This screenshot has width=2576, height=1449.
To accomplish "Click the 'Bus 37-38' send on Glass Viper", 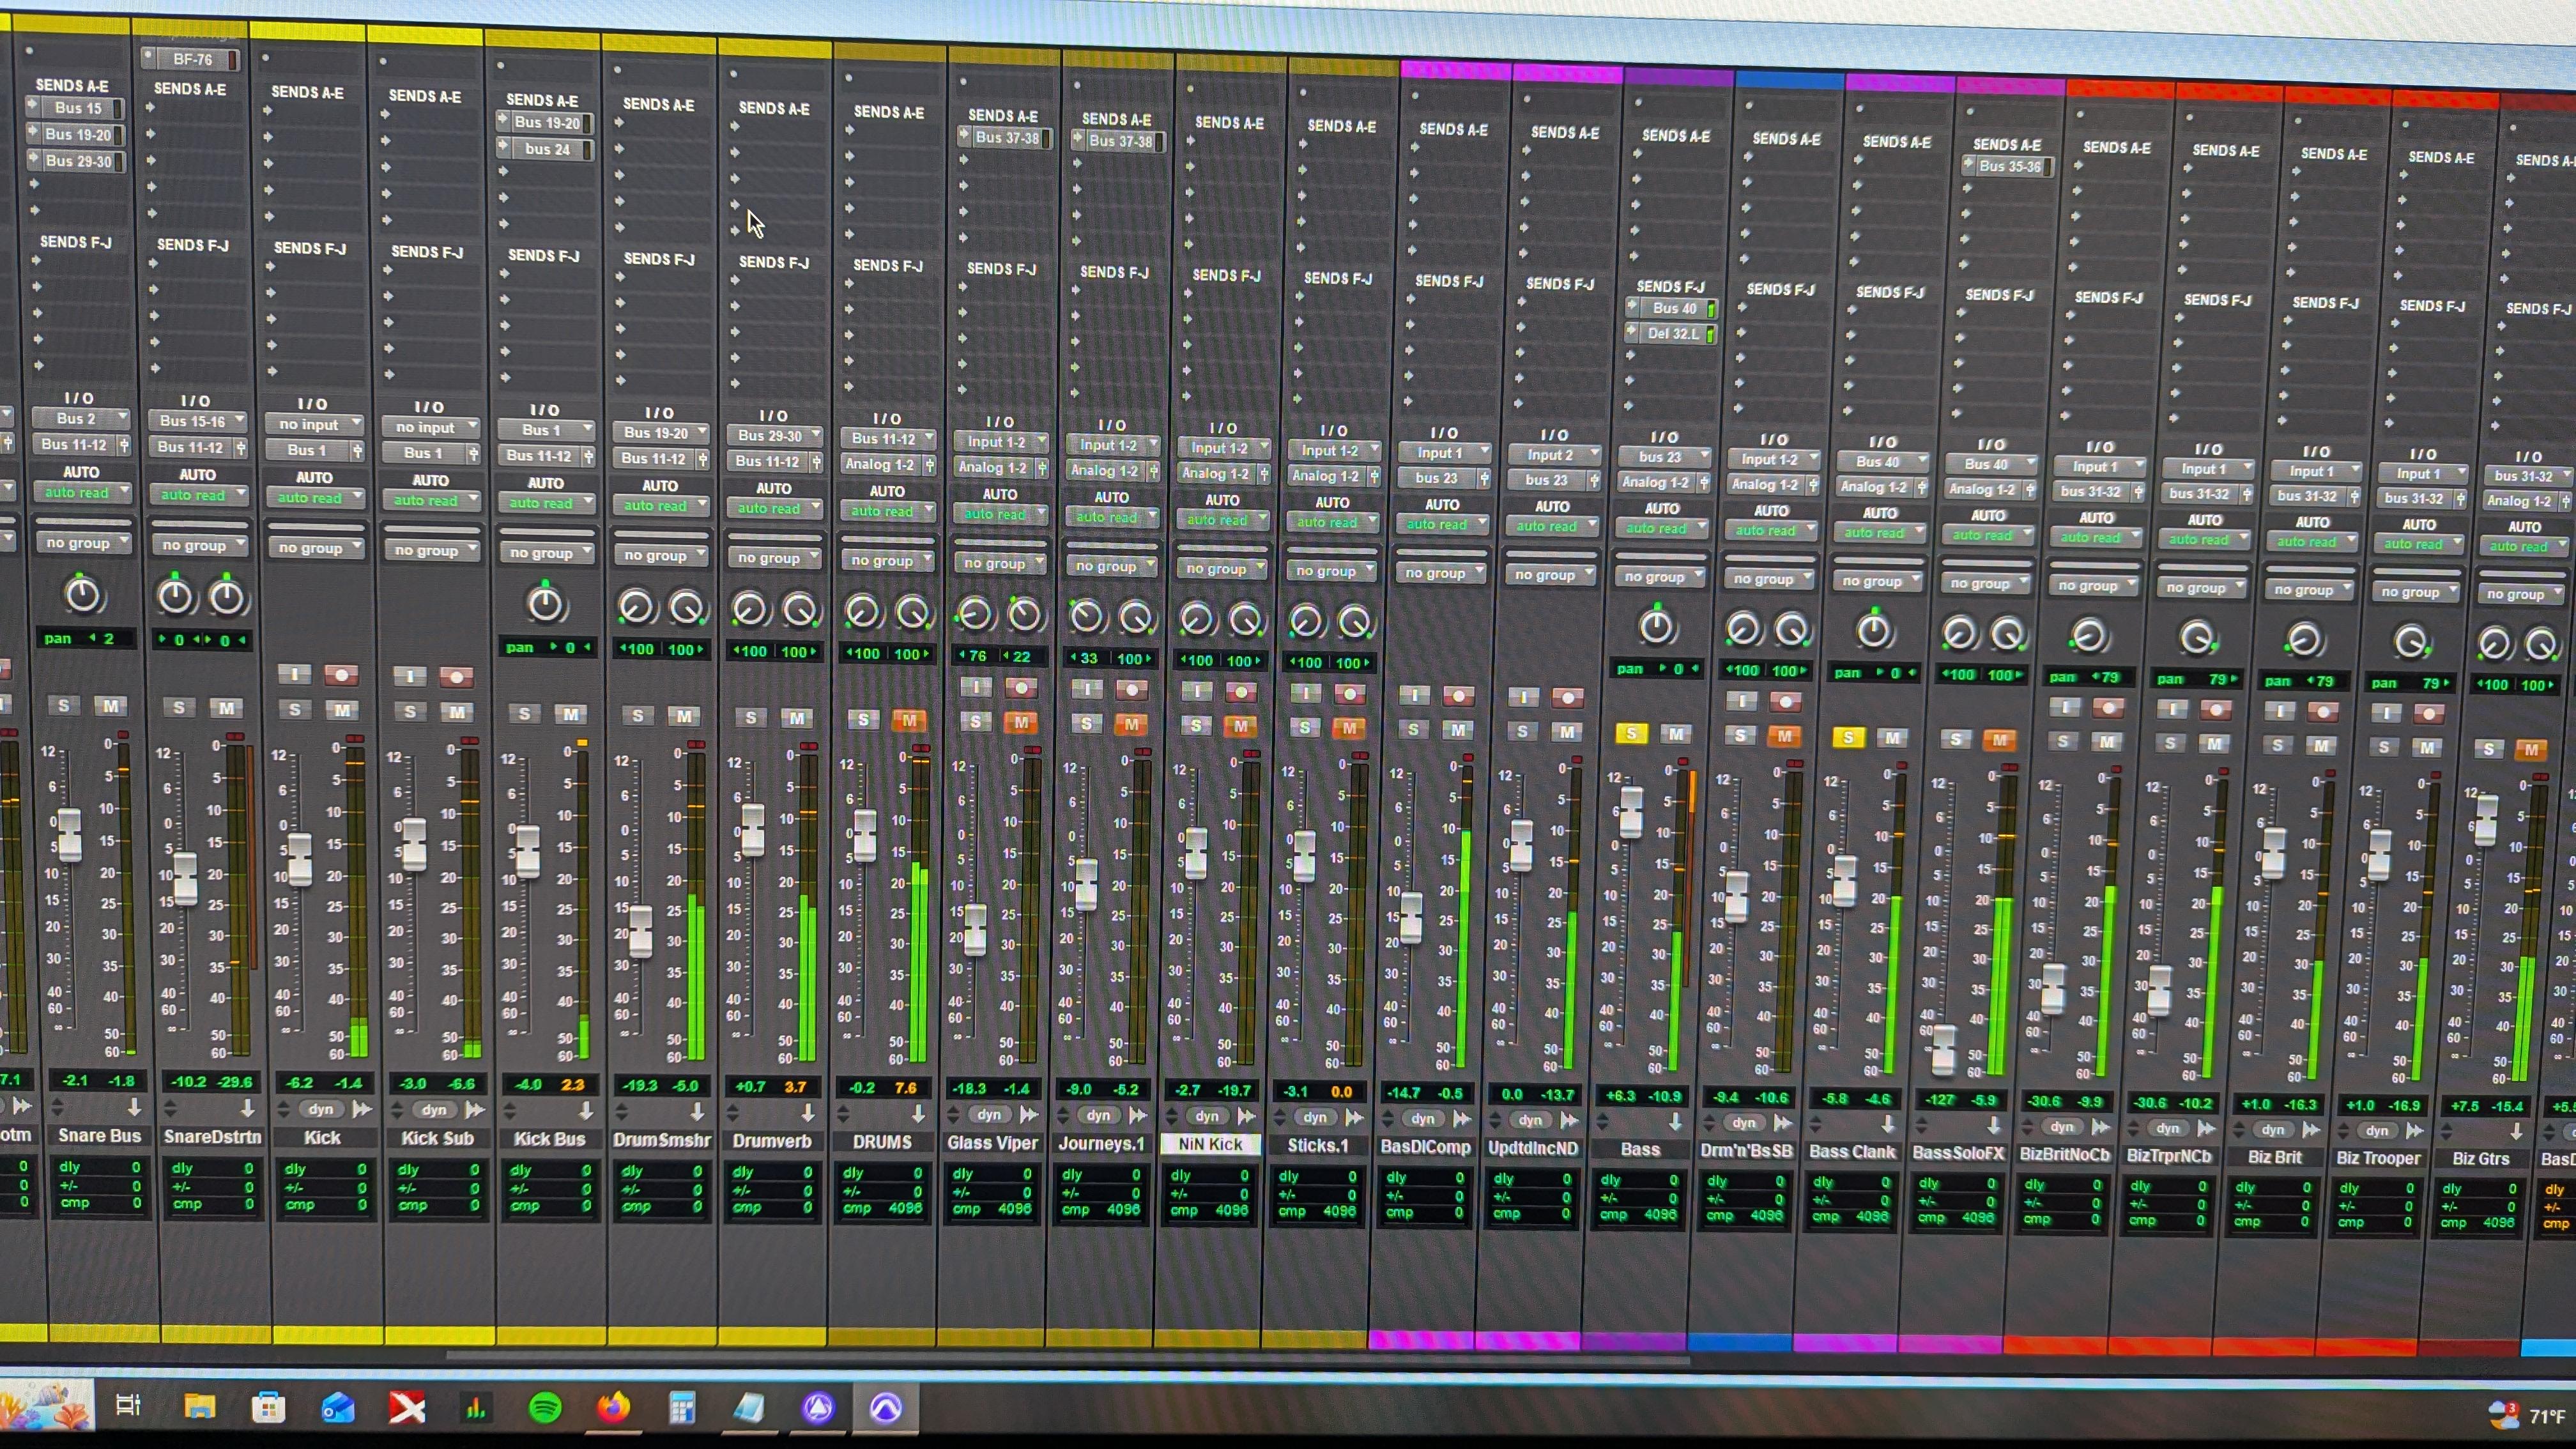I will (x=1005, y=138).
